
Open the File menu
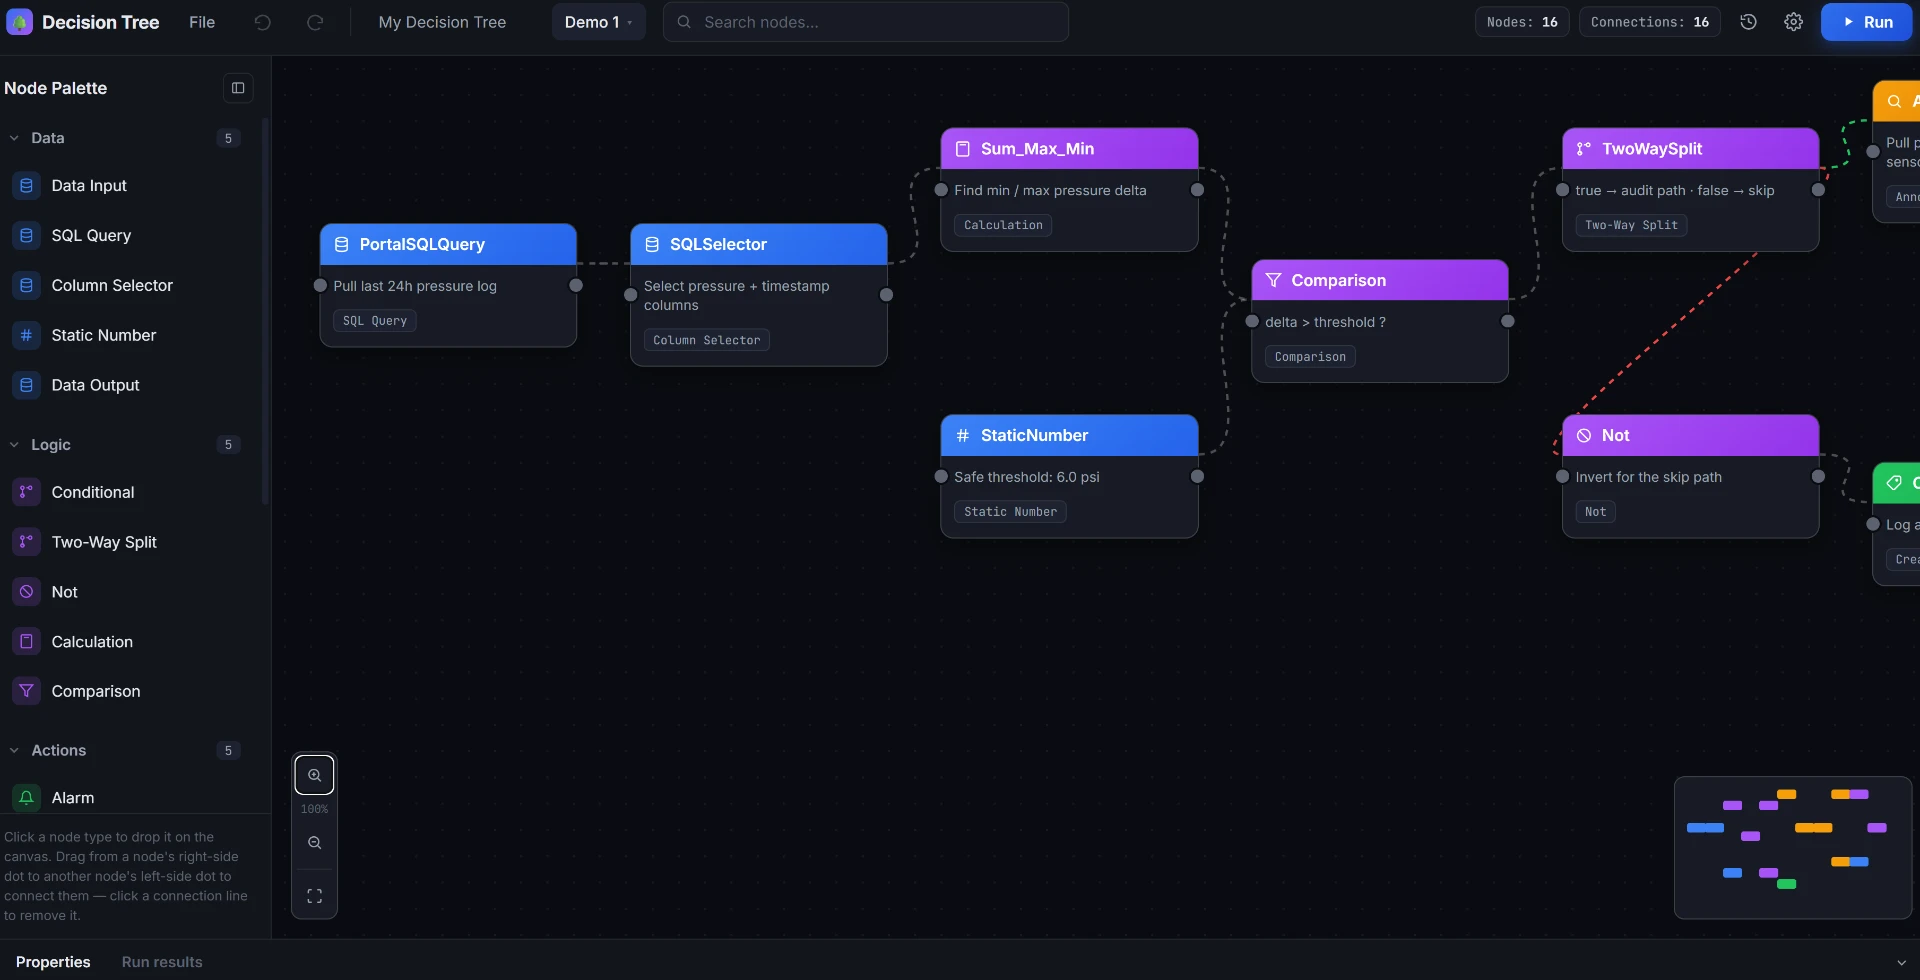click(202, 22)
